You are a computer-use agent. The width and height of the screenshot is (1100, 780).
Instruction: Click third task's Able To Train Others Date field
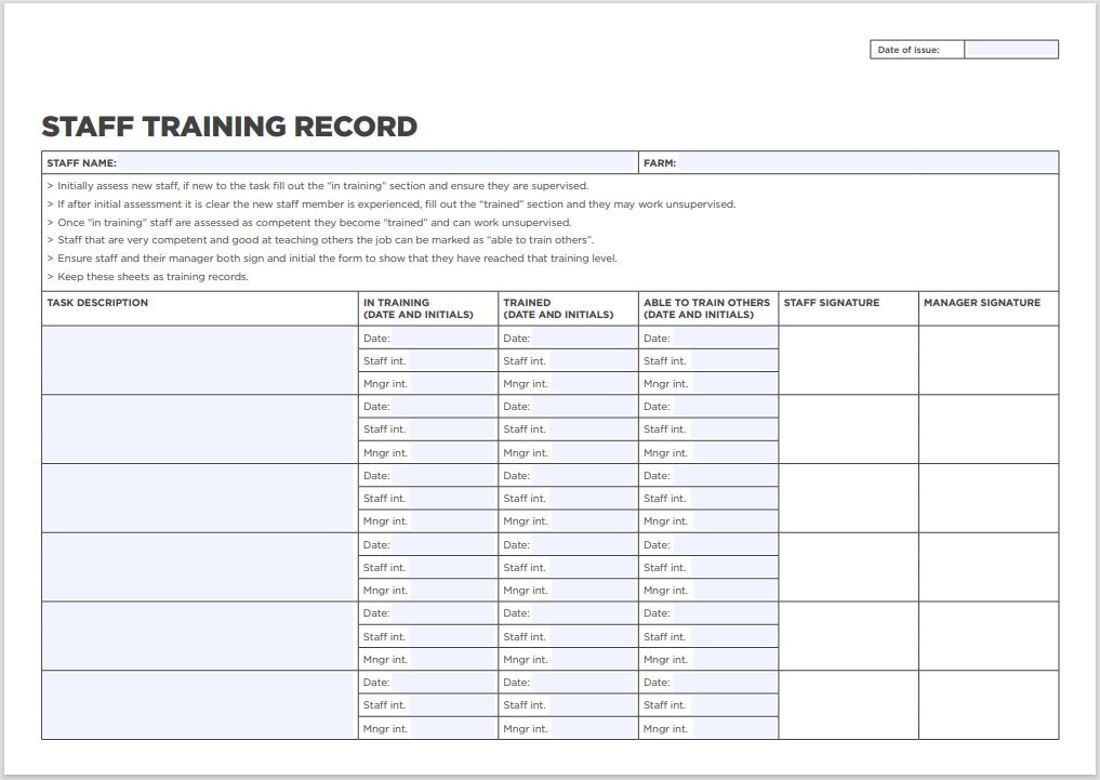pyautogui.click(x=724, y=476)
